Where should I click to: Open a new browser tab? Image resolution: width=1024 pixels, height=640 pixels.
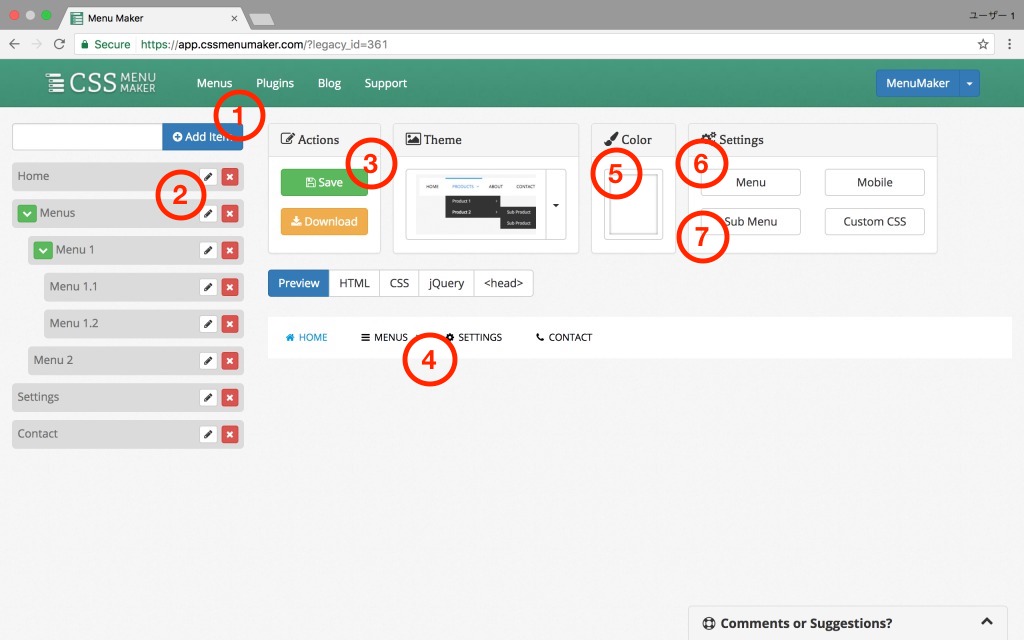pos(262,20)
